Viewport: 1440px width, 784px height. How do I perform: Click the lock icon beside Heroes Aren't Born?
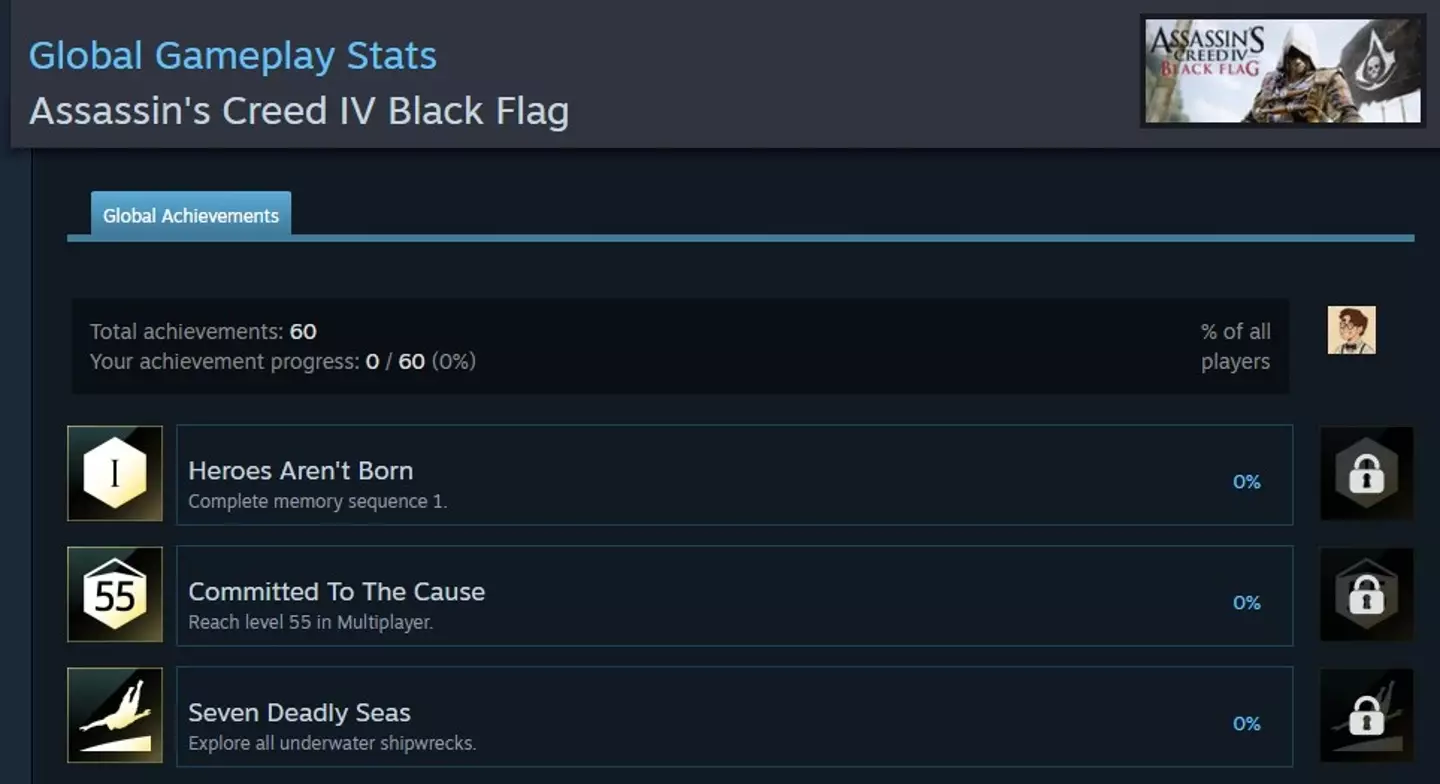(1366, 474)
